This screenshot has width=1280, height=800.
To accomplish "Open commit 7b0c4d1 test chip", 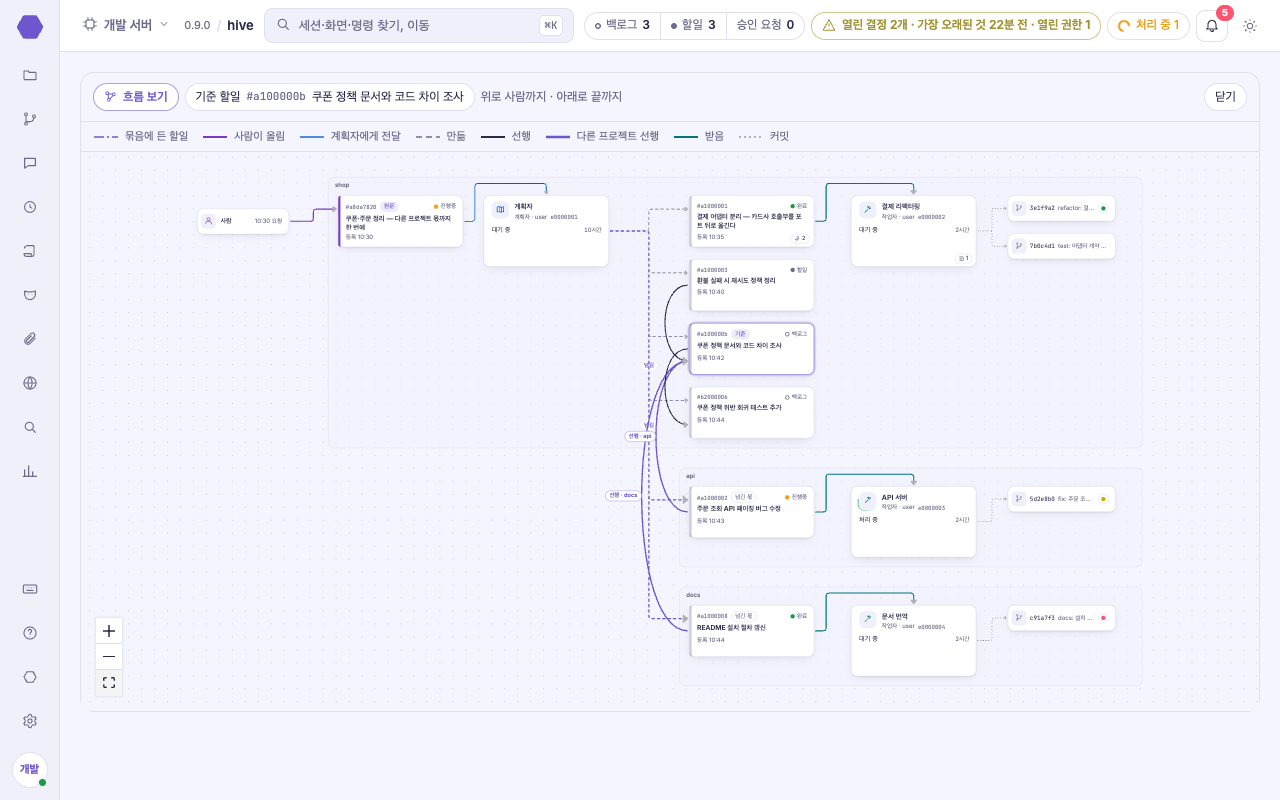I will (1061, 246).
